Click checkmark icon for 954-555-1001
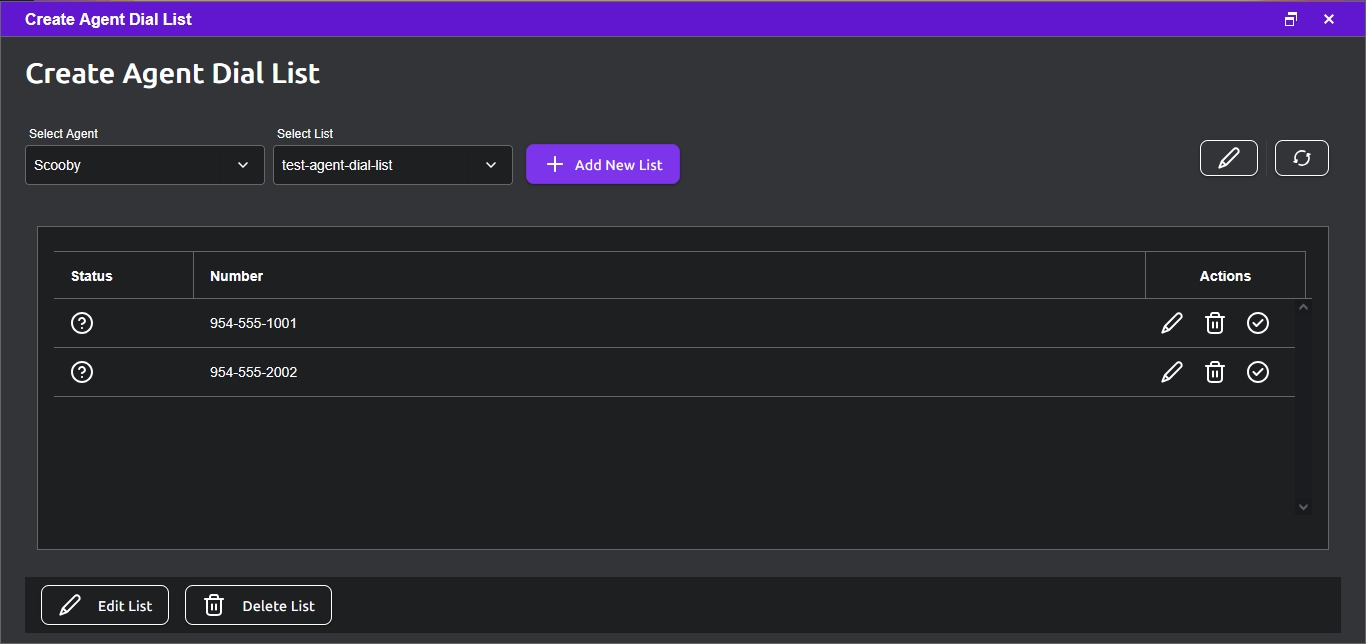The height and width of the screenshot is (644, 1366). (x=1258, y=323)
